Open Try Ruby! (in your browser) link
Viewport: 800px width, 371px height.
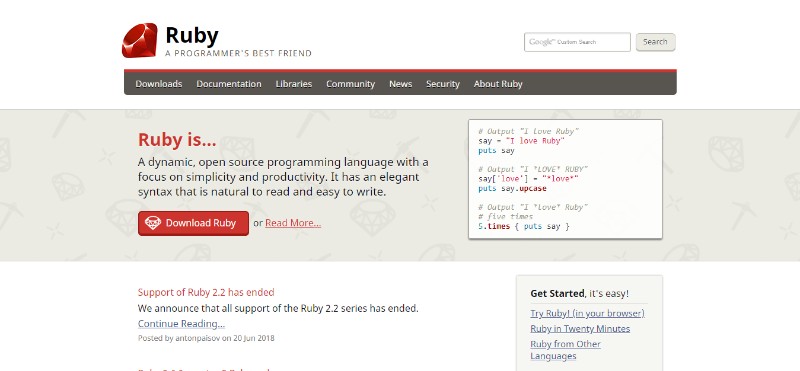(x=587, y=313)
